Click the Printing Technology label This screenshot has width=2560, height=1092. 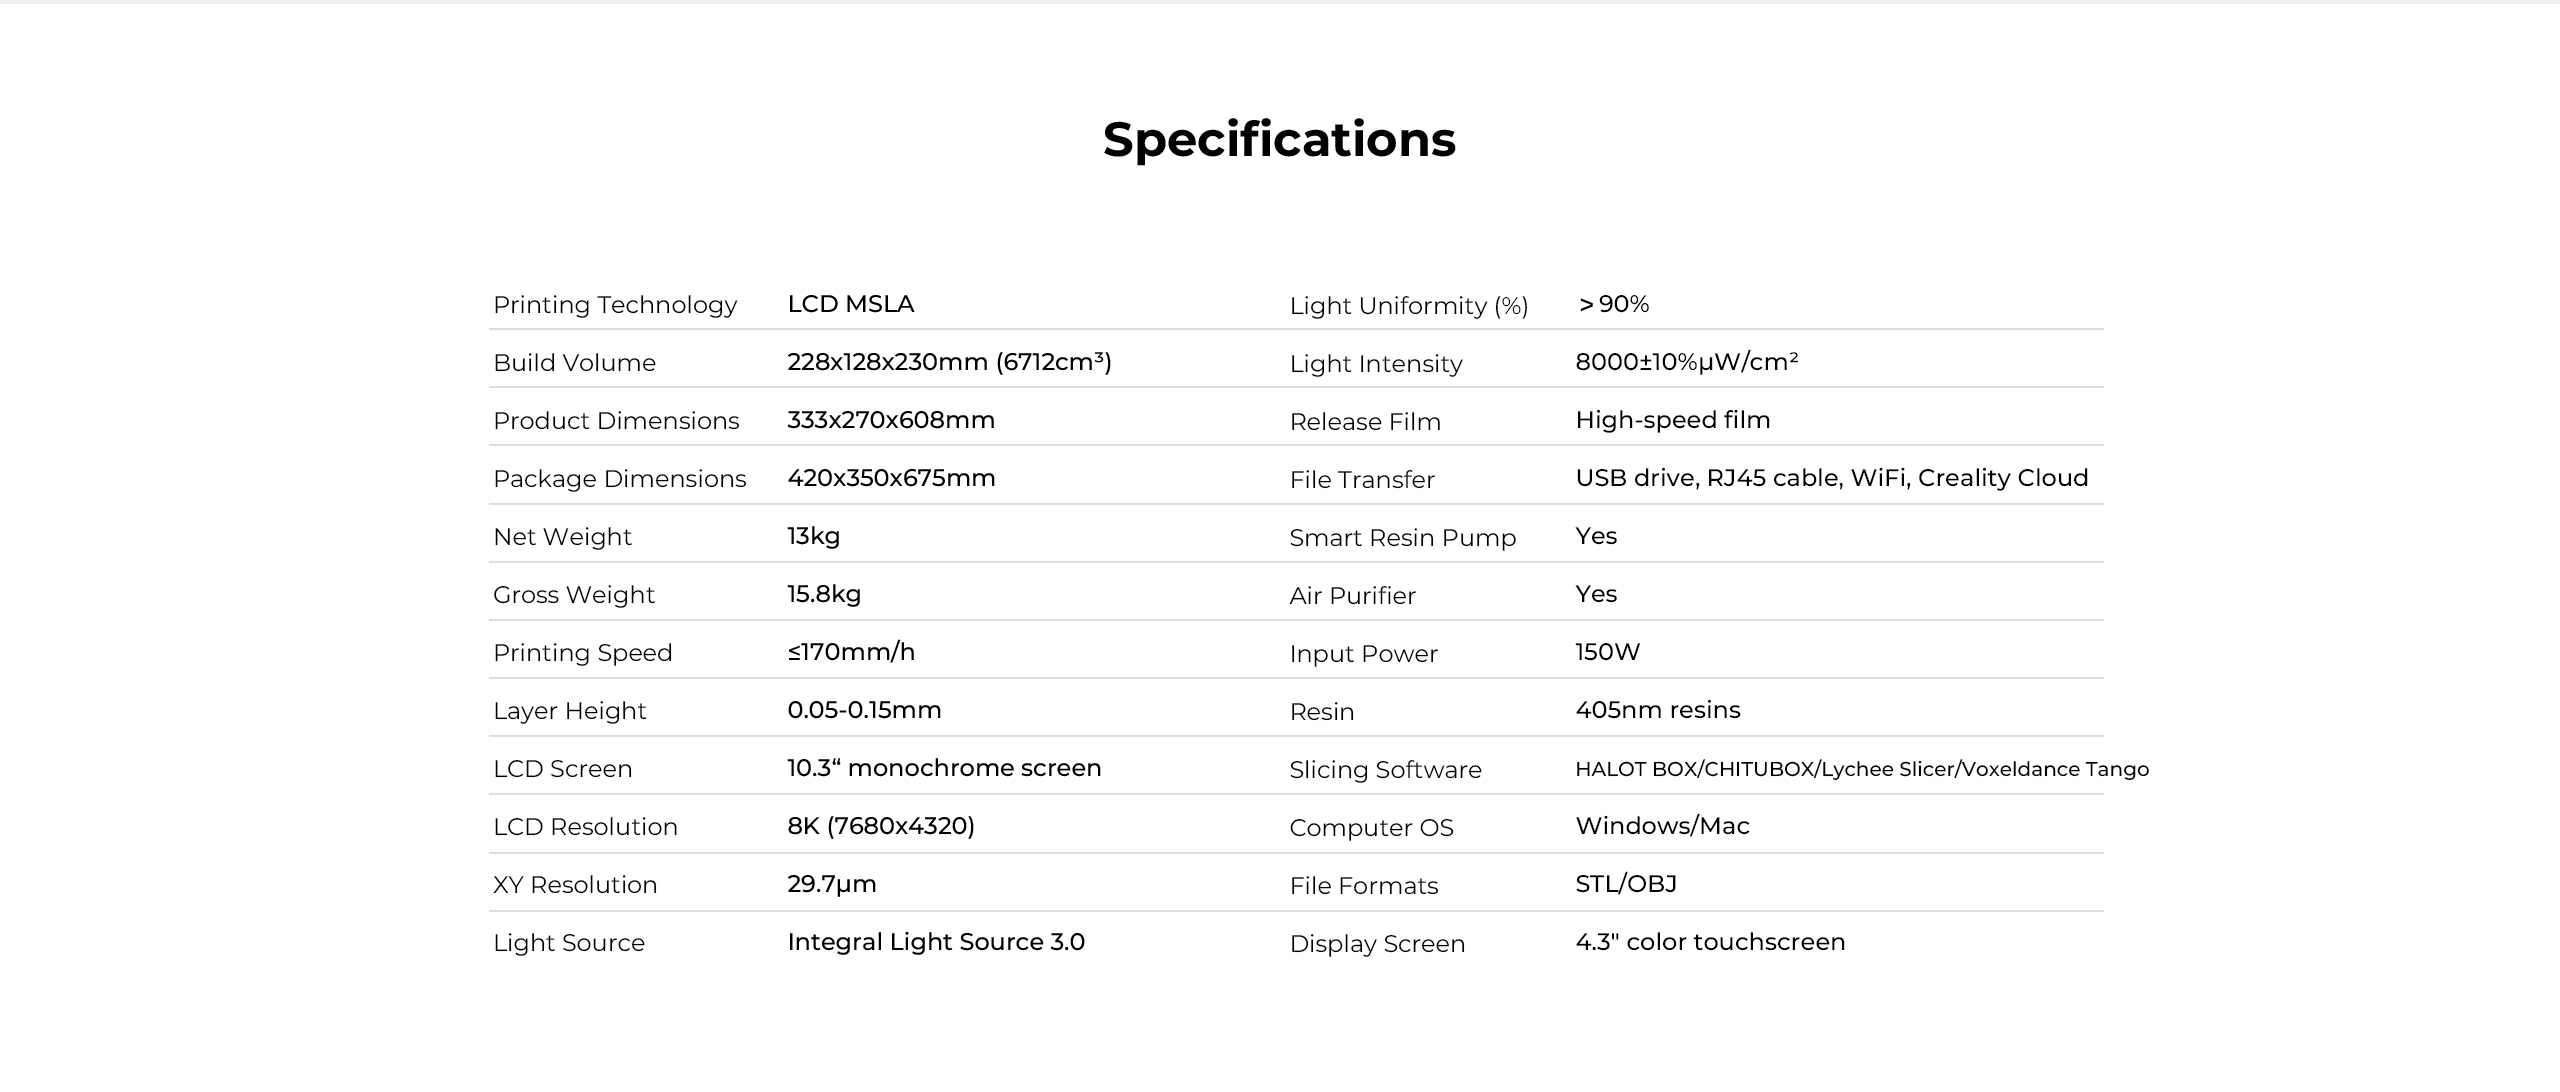pos(615,305)
